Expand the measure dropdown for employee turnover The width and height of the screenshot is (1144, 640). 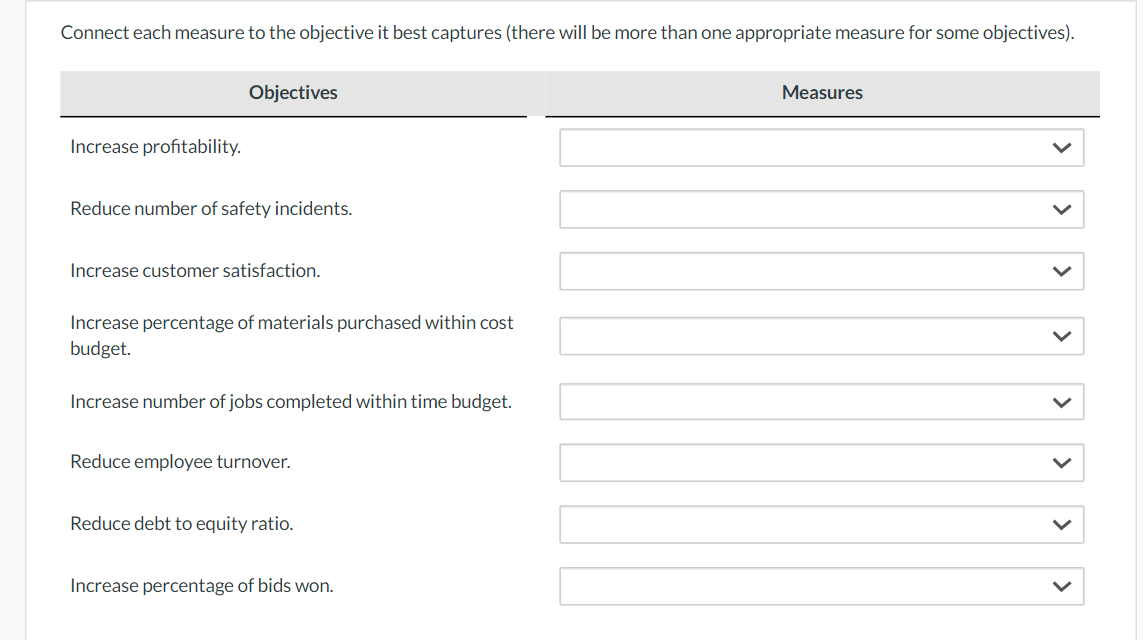tap(821, 463)
